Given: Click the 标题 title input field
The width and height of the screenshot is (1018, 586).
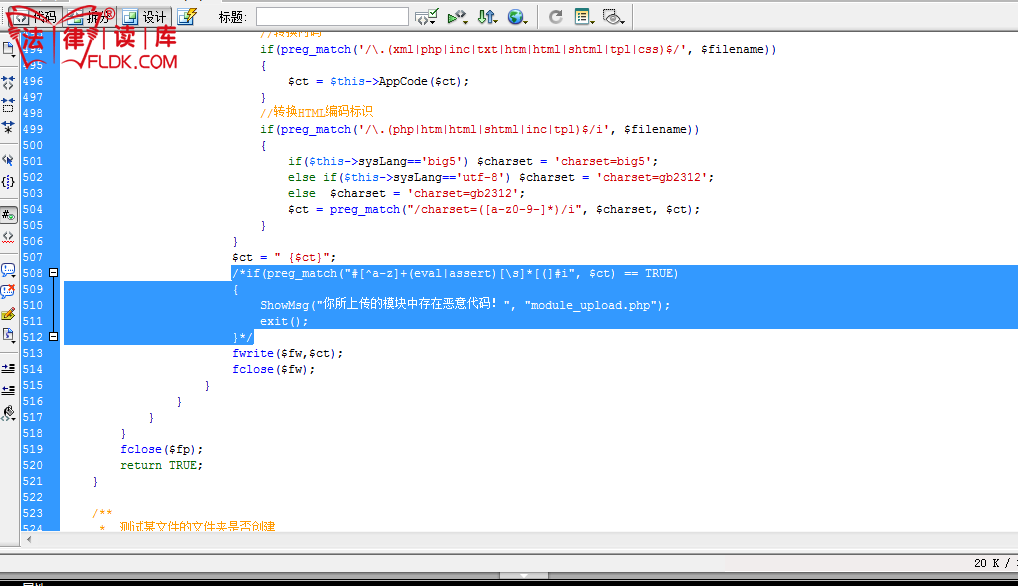Looking at the screenshot, I should [x=332, y=17].
